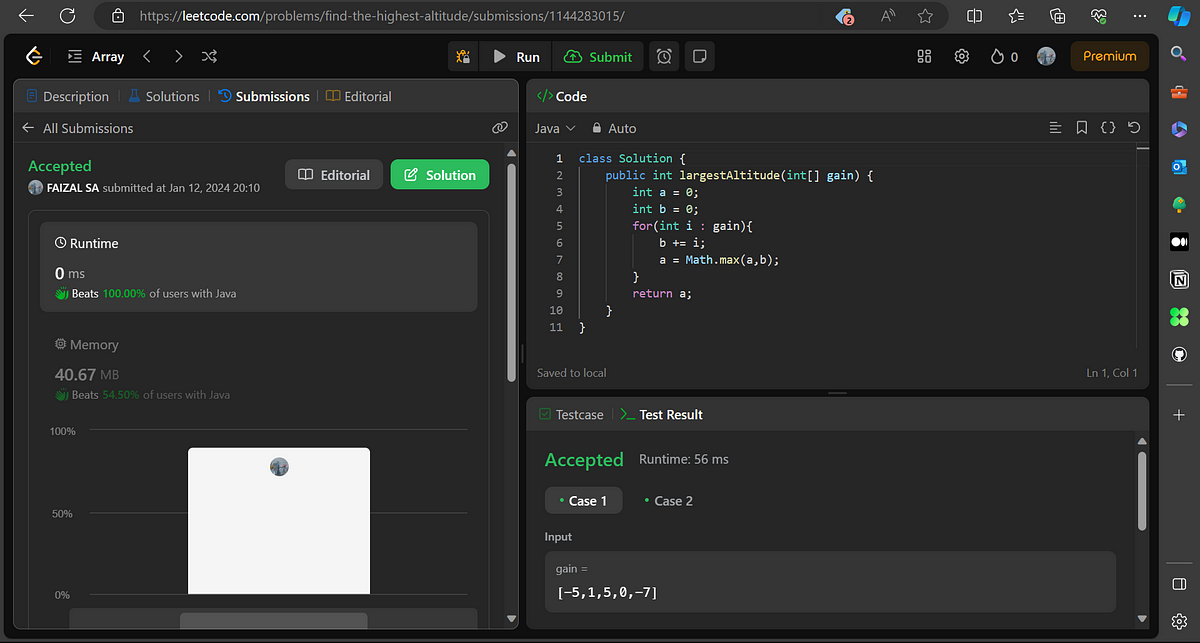
Task: Open the user profile avatar in header
Action: [x=1046, y=57]
